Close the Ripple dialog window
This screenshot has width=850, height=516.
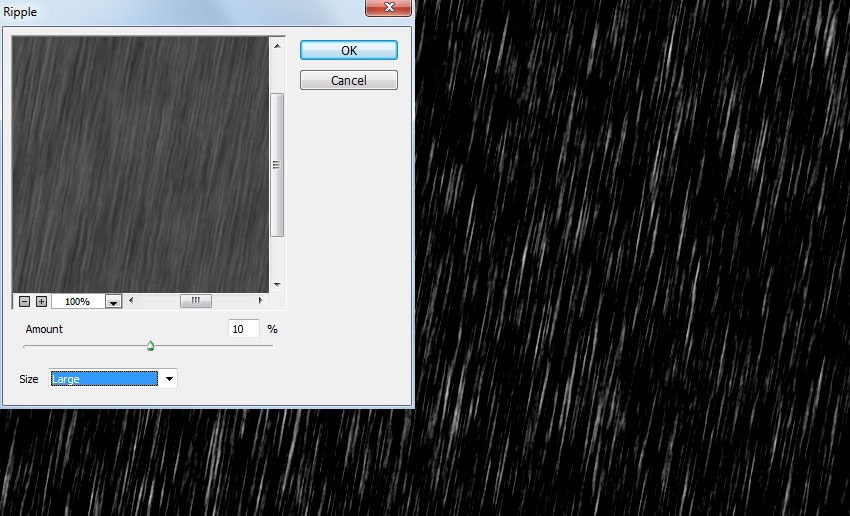[x=389, y=8]
